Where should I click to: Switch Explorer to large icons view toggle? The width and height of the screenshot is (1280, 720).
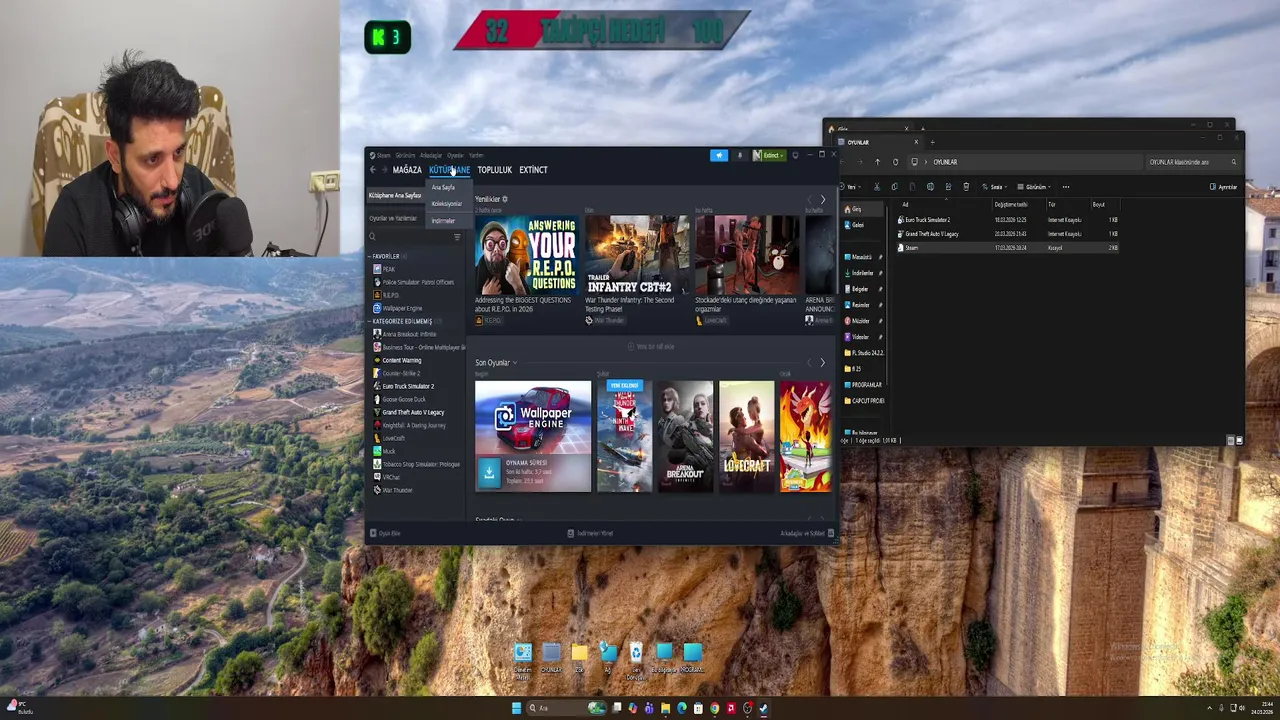pyautogui.click(x=1239, y=440)
